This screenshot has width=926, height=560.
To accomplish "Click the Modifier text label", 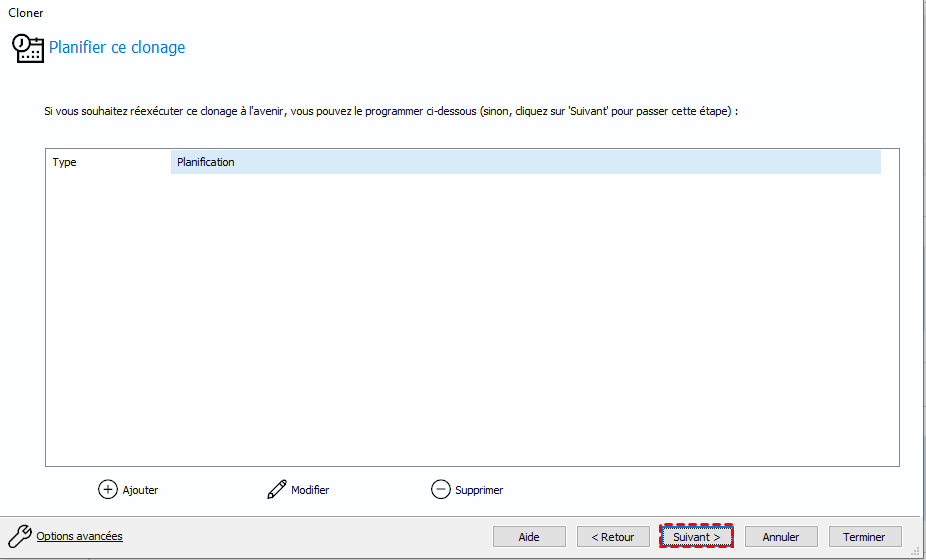I will [x=310, y=490].
